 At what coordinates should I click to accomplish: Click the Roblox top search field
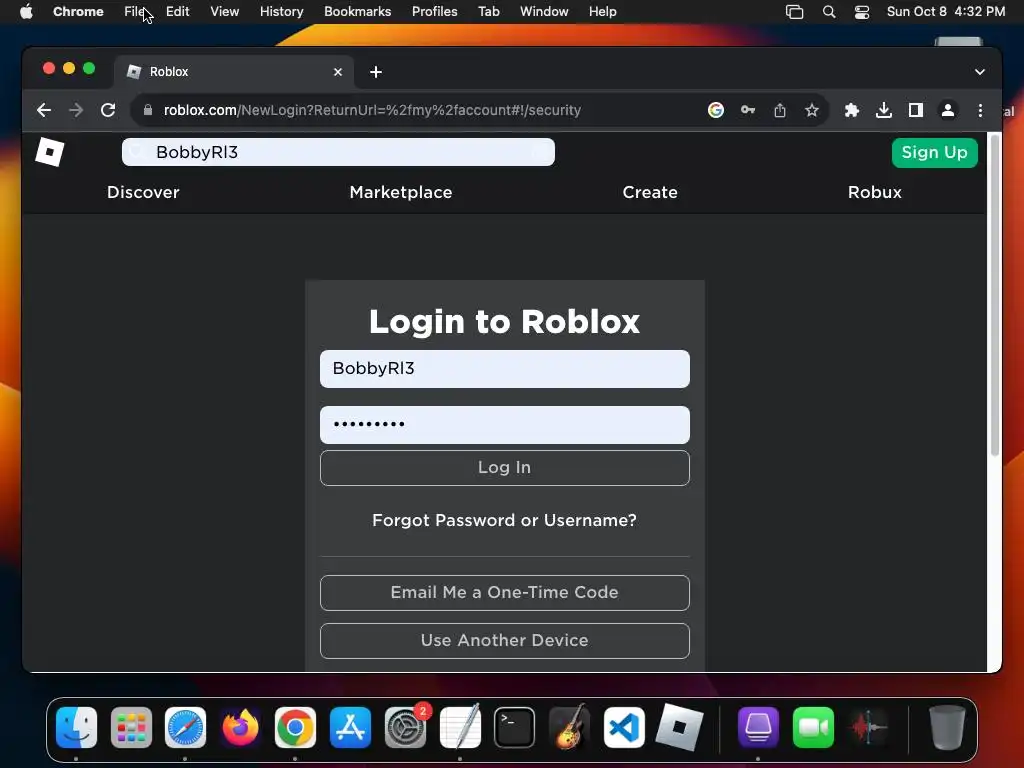coord(338,152)
